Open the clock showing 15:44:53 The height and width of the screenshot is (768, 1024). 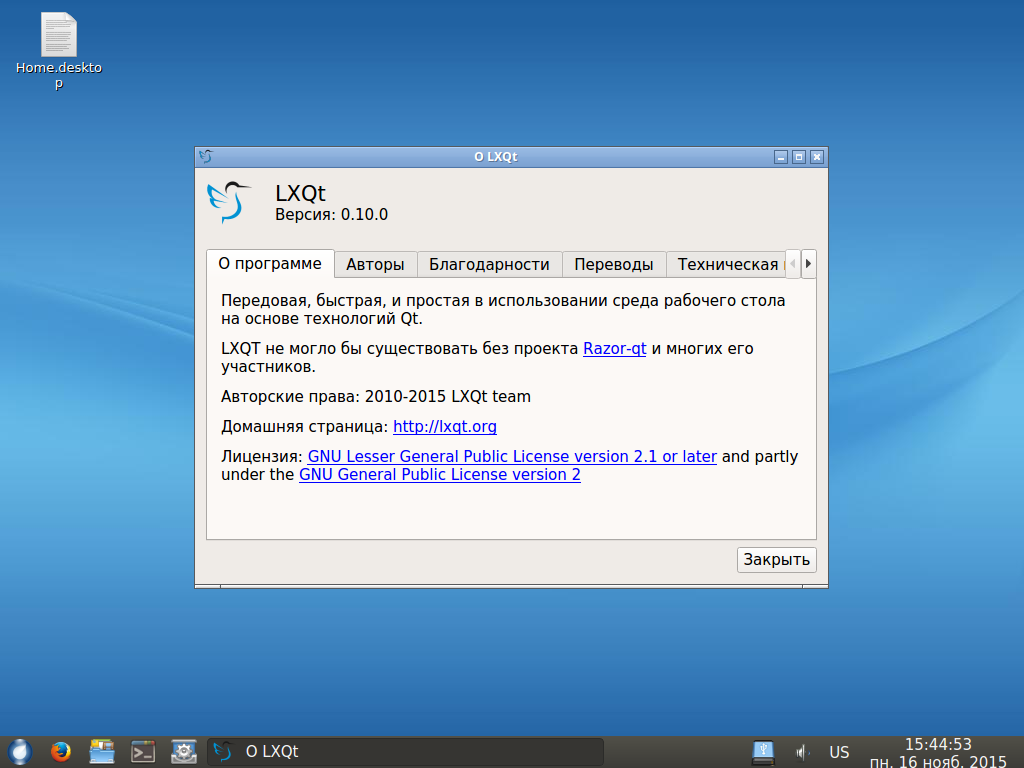pyautogui.click(x=938, y=753)
